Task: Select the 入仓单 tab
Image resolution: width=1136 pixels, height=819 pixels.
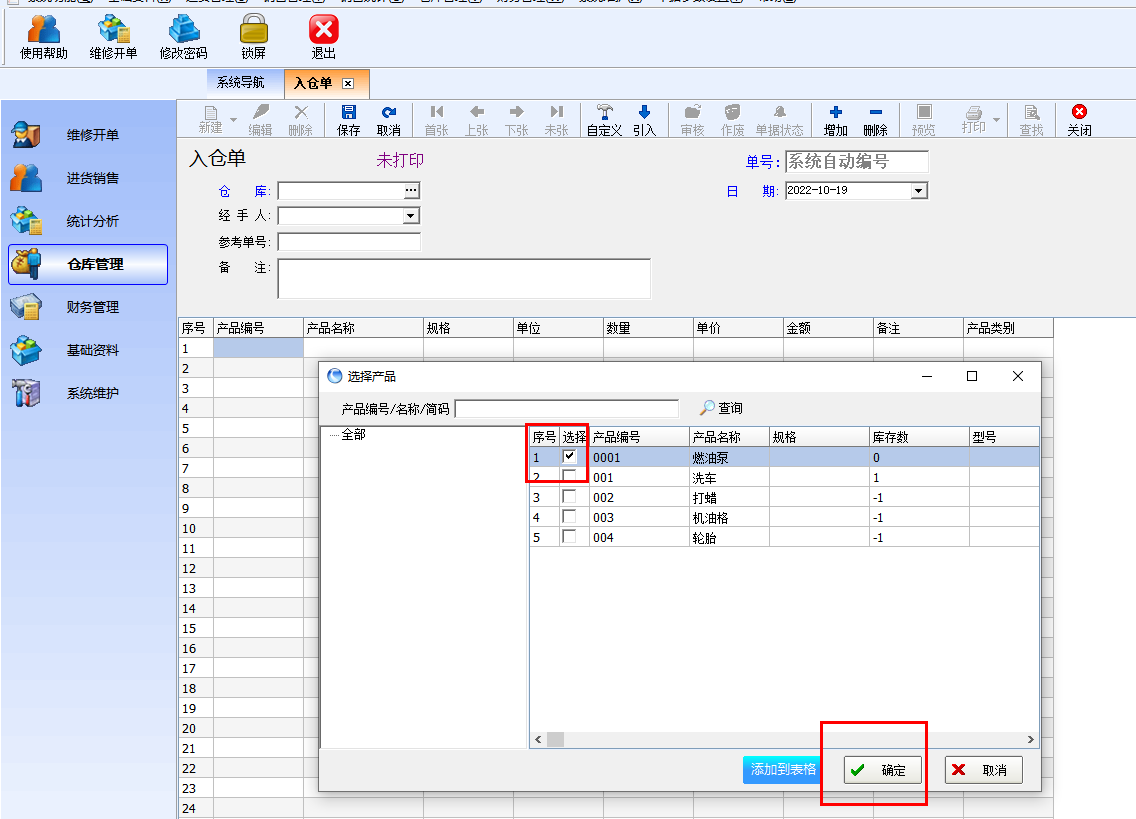Action: [313, 83]
